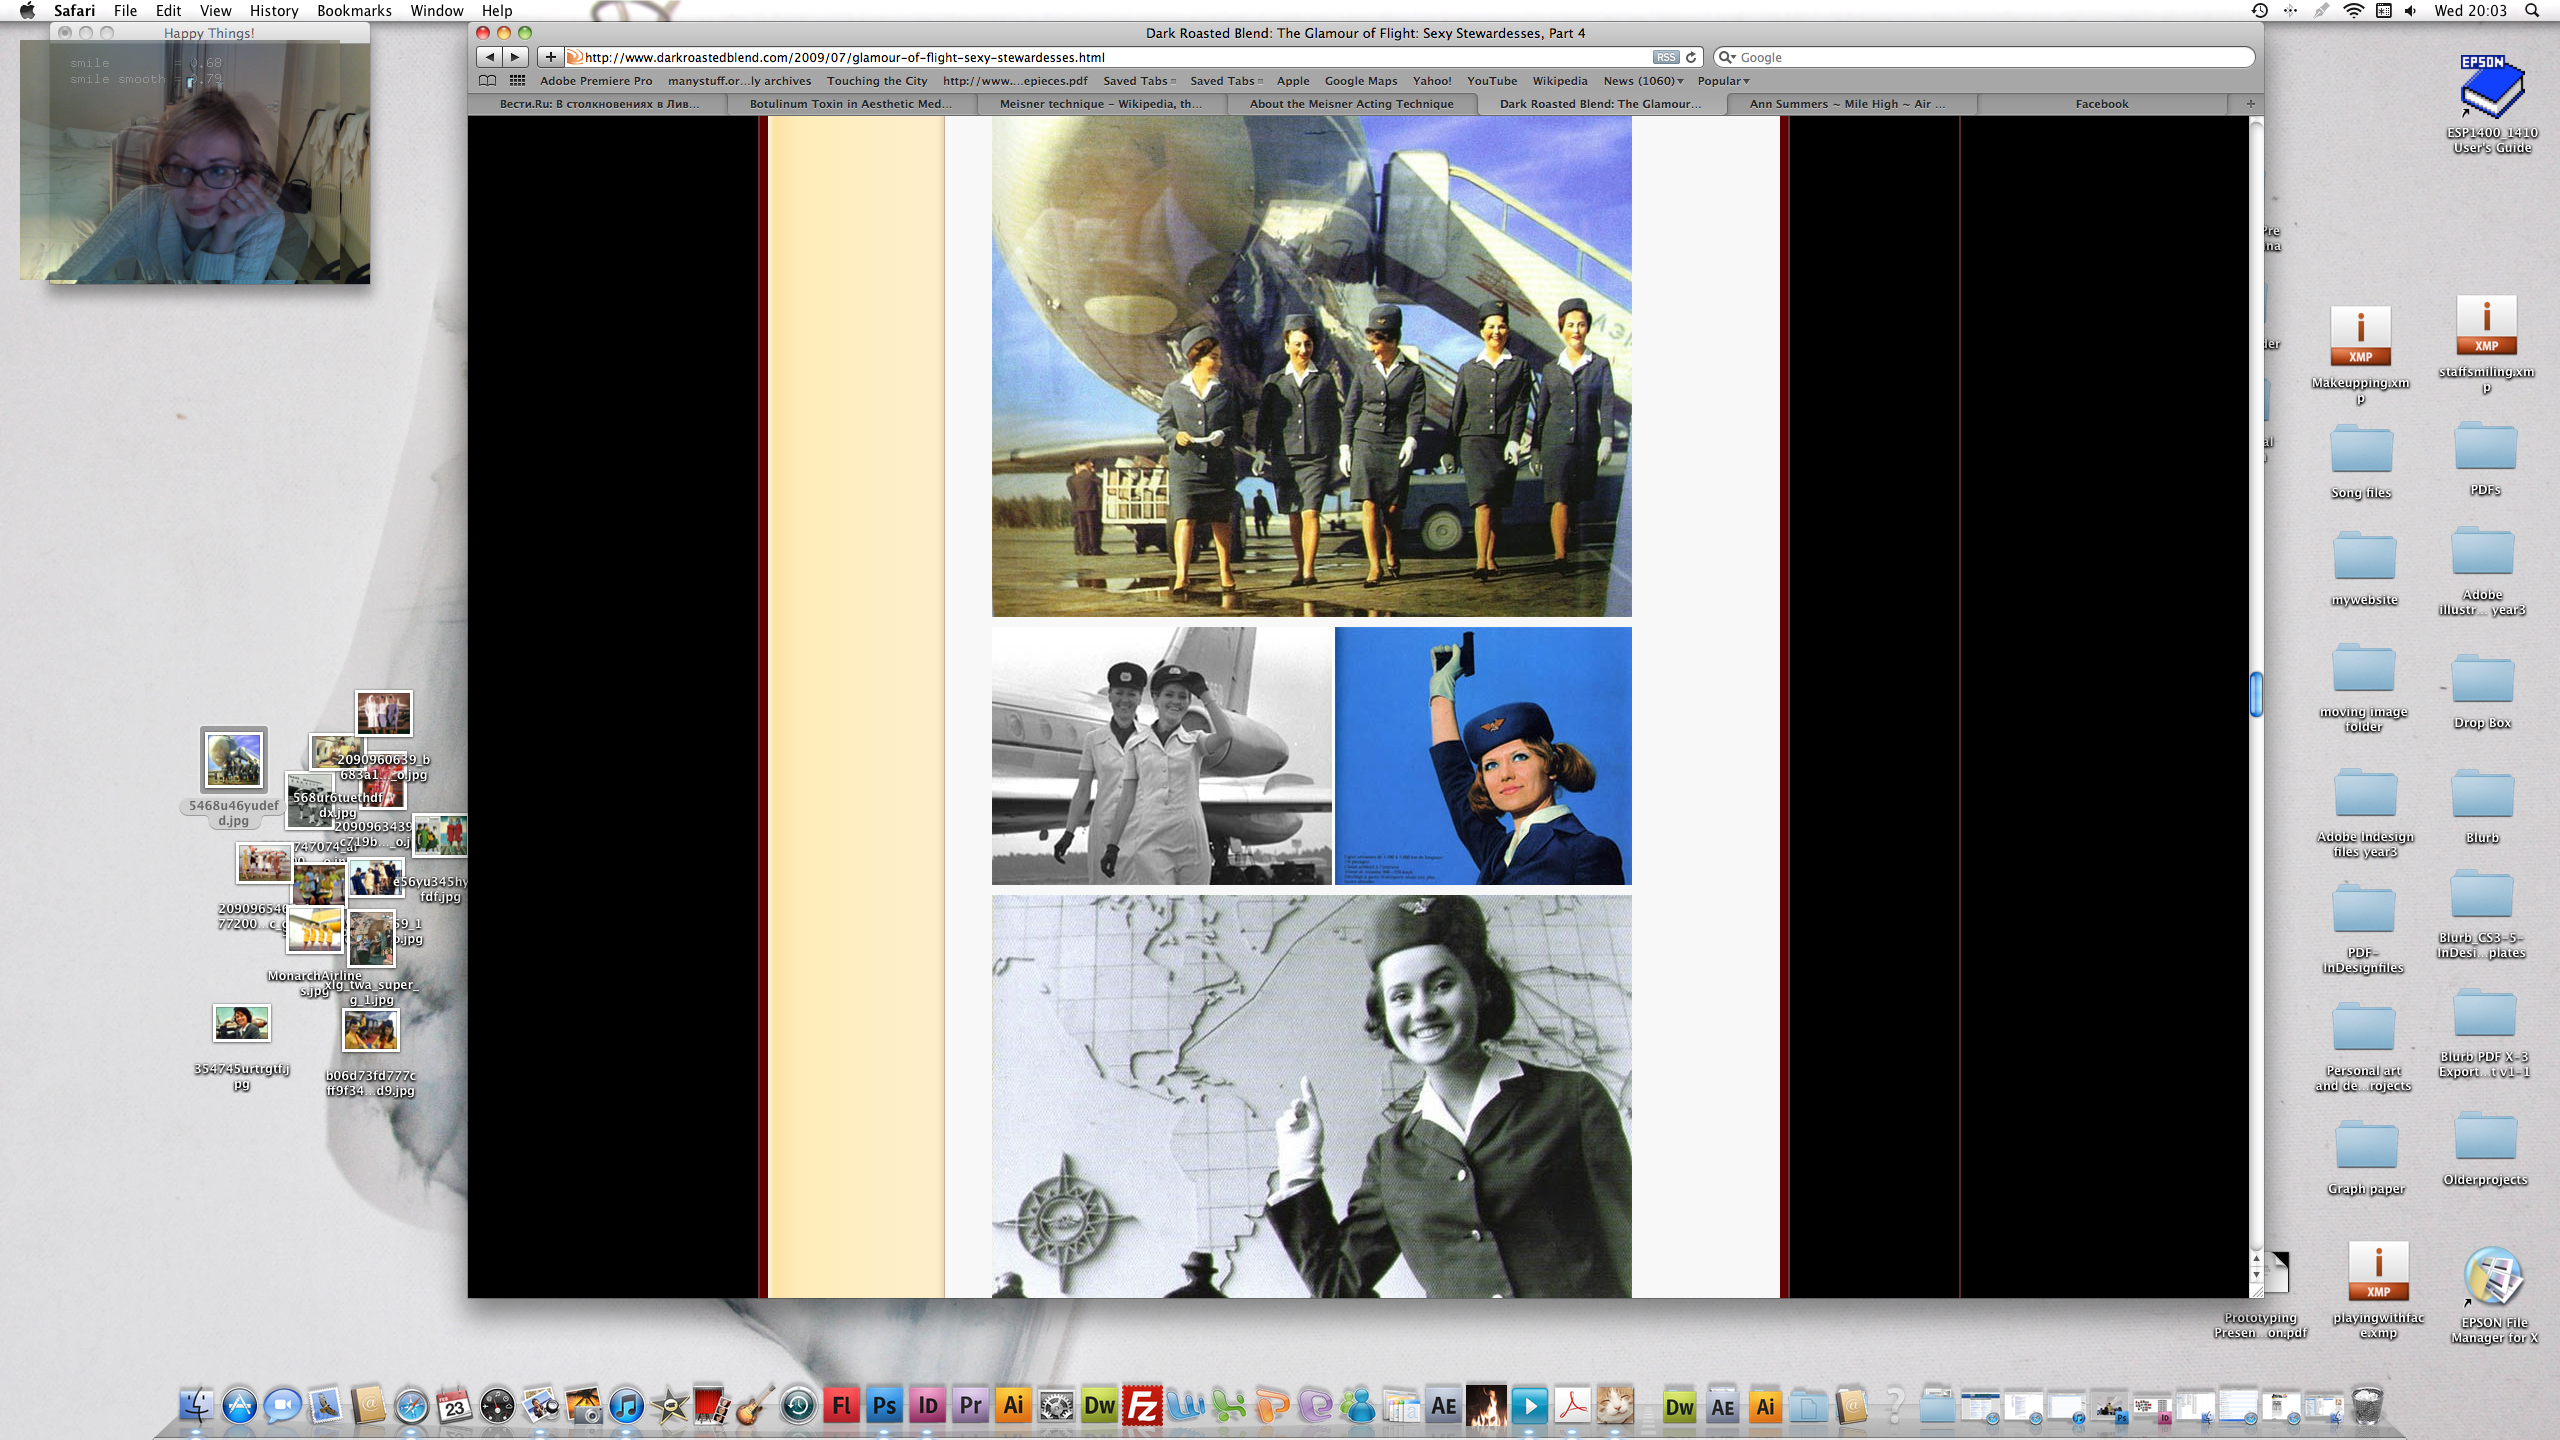
Task: Show all bookmarks with the book icon
Action: [487, 81]
